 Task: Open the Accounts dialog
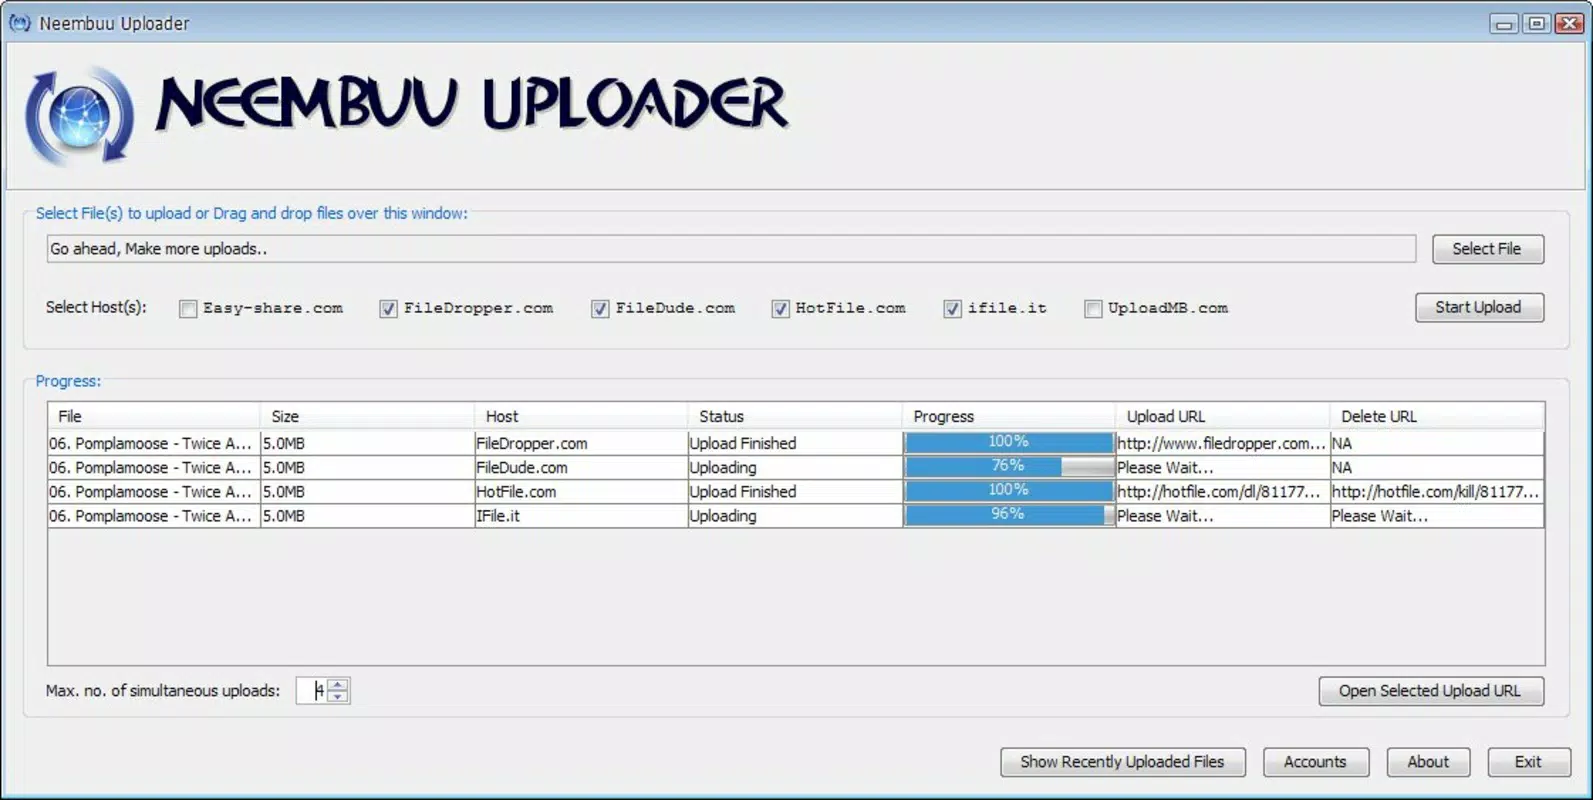pos(1315,762)
